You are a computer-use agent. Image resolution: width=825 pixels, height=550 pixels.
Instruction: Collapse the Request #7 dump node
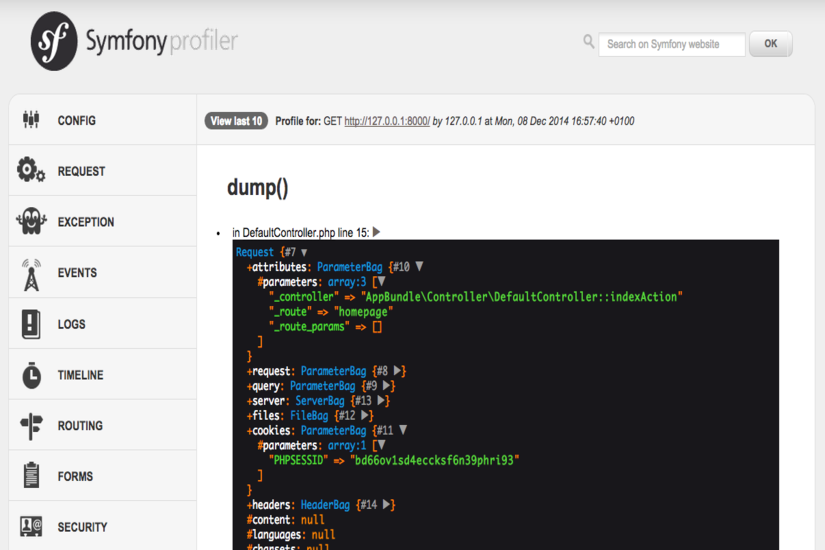coord(304,253)
